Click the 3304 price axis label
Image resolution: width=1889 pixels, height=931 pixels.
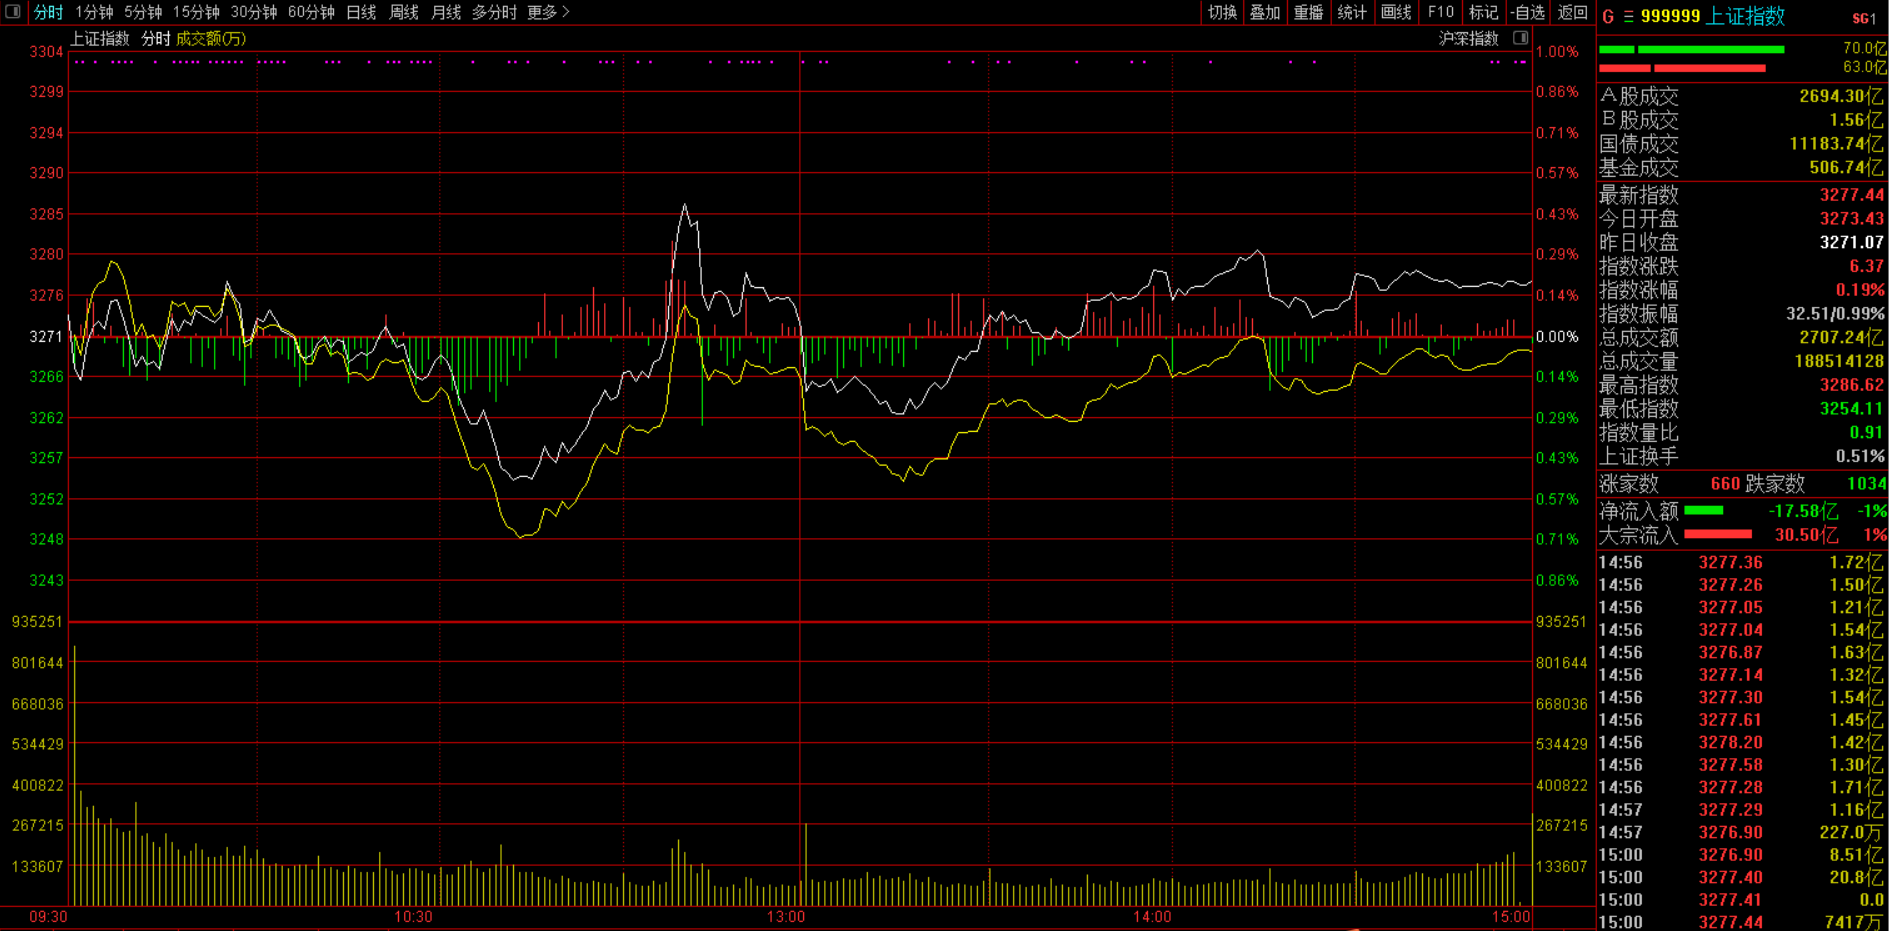coord(46,52)
